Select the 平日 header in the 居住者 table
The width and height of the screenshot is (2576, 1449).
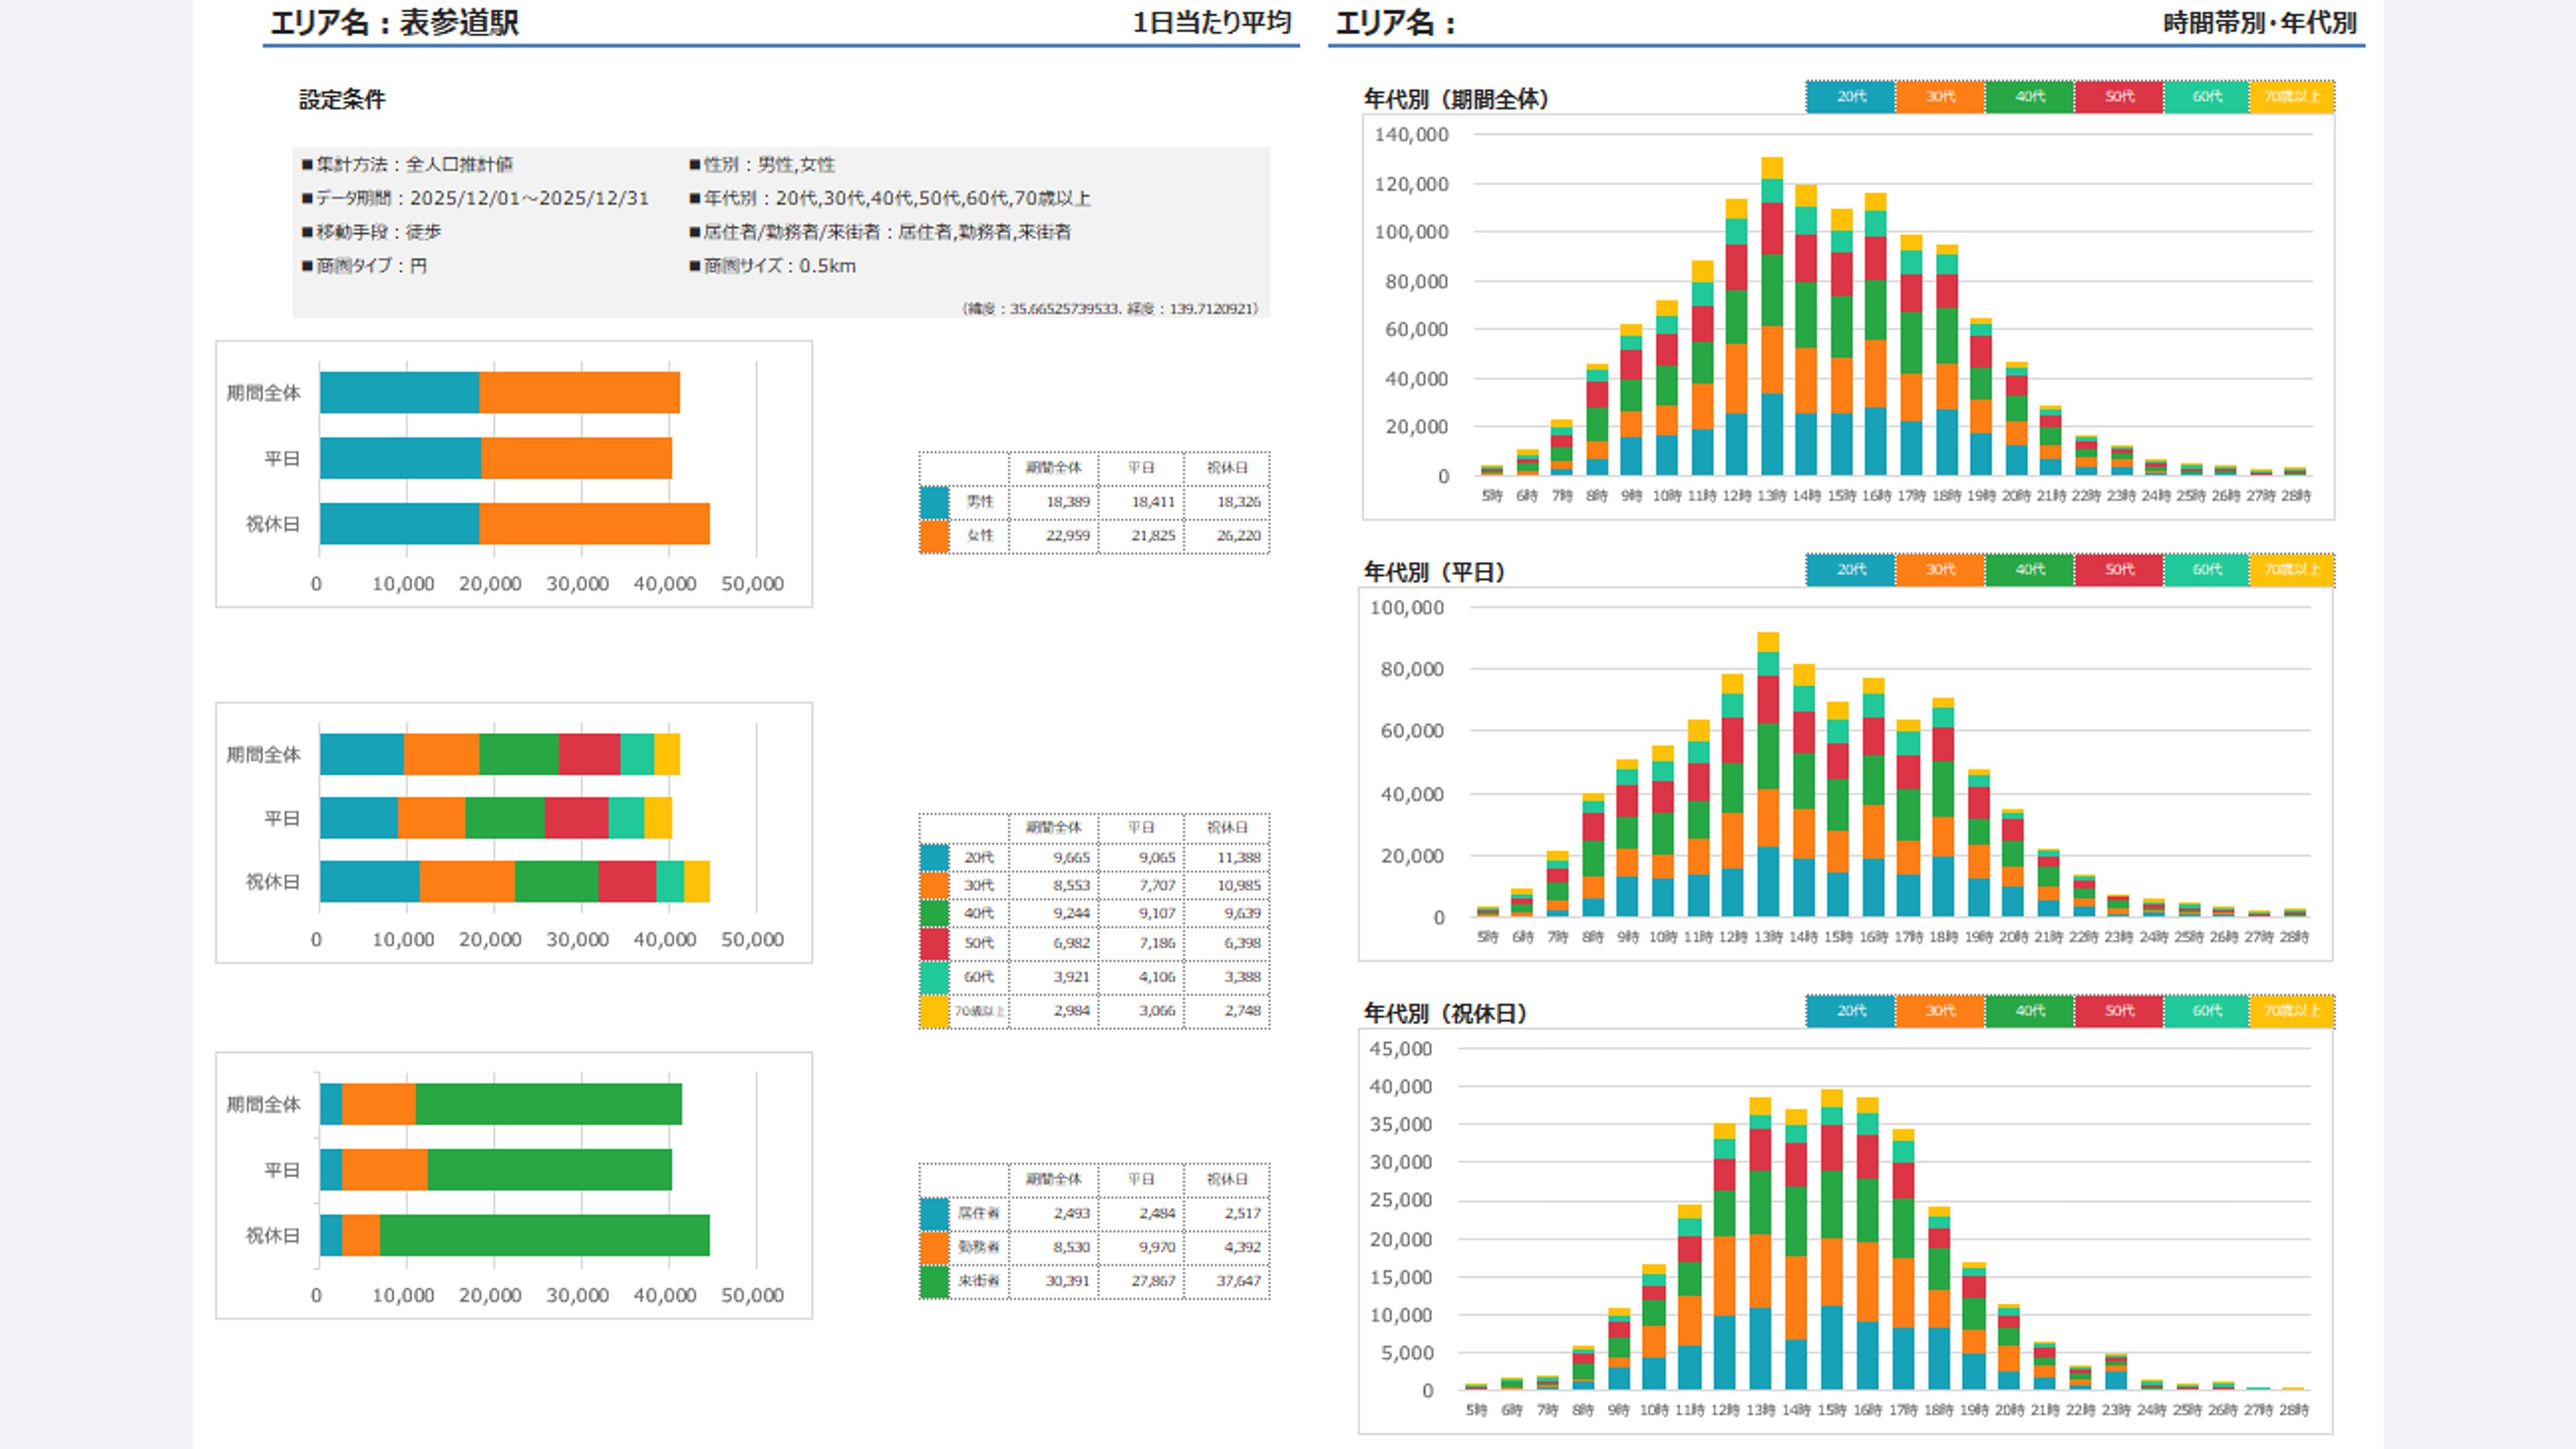[1141, 1179]
